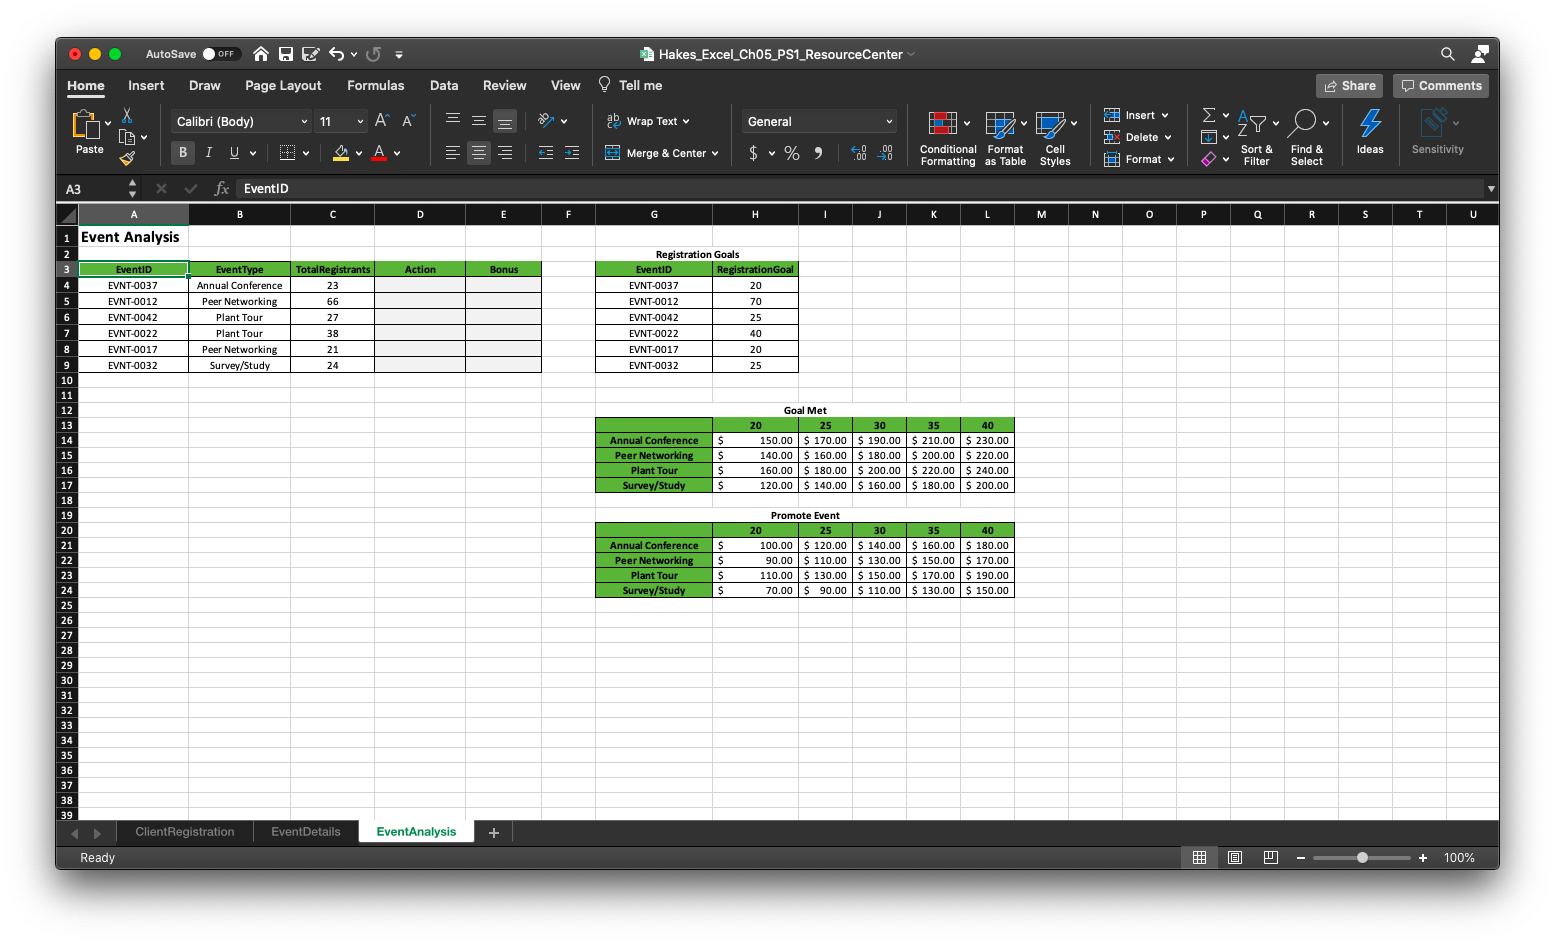Expand Merge & Center dropdown arrow
Image resolution: width=1555 pixels, height=943 pixels.
point(715,153)
